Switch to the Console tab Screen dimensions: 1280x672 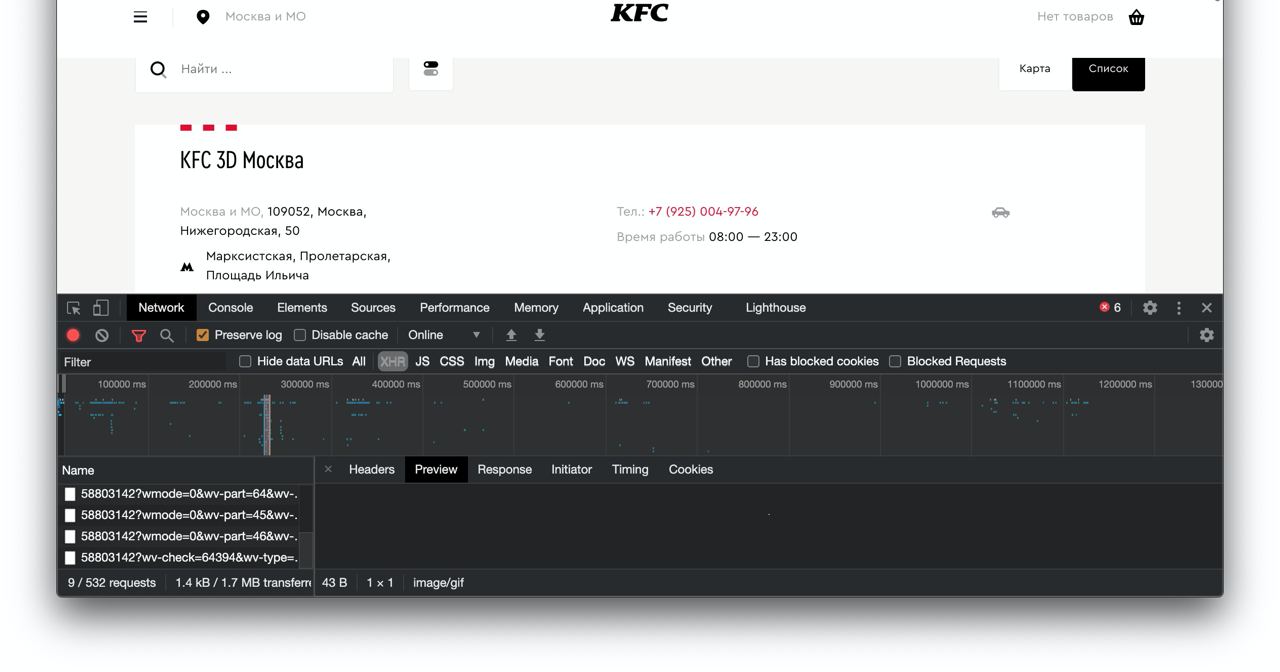230,308
